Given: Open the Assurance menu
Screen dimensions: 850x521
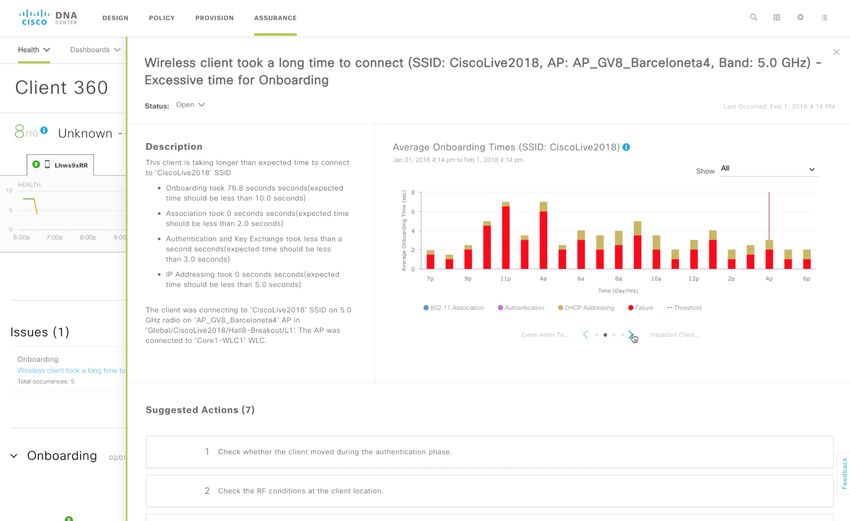Looking at the screenshot, I should [x=275, y=18].
